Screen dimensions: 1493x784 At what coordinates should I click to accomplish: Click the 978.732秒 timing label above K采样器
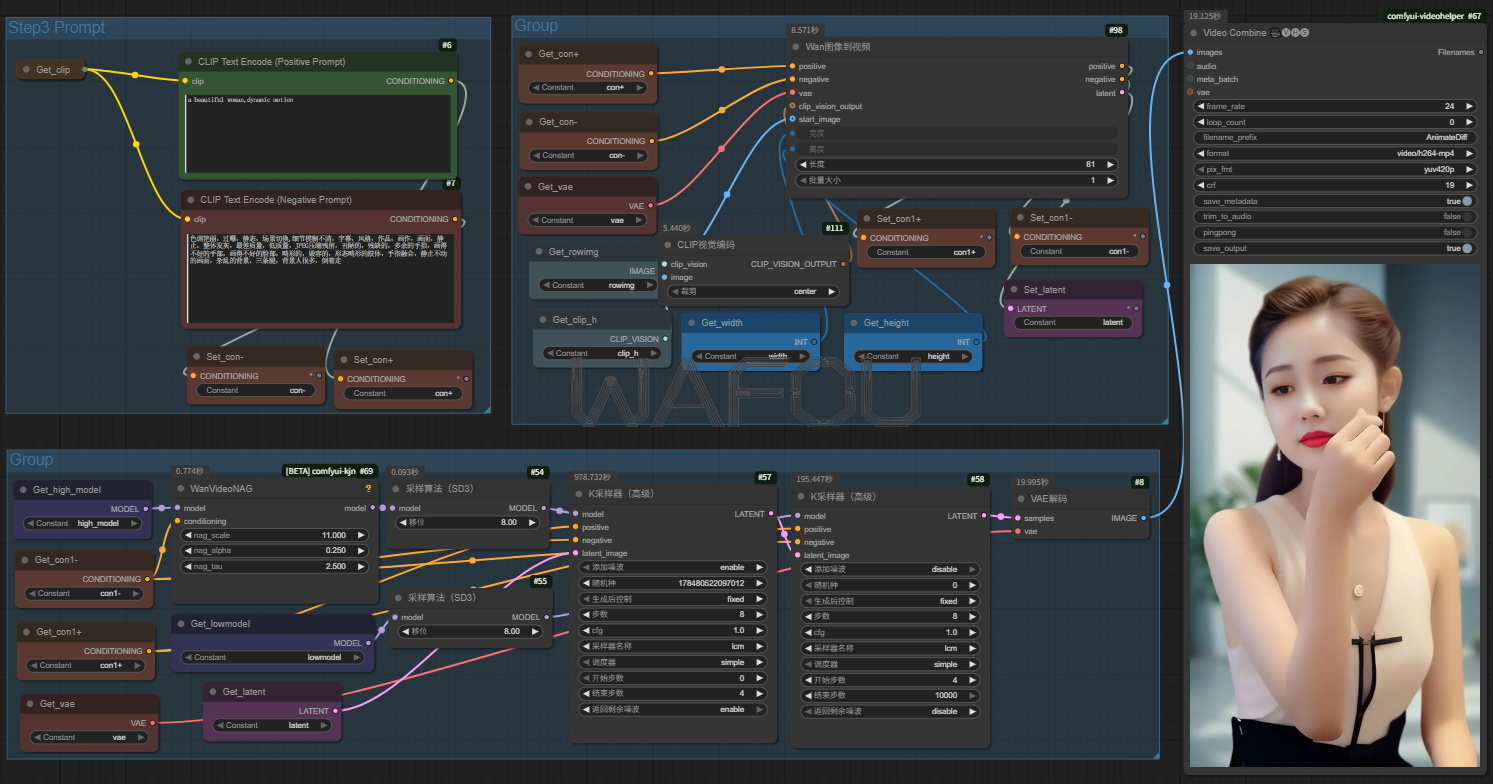pyautogui.click(x=597, y=479)
